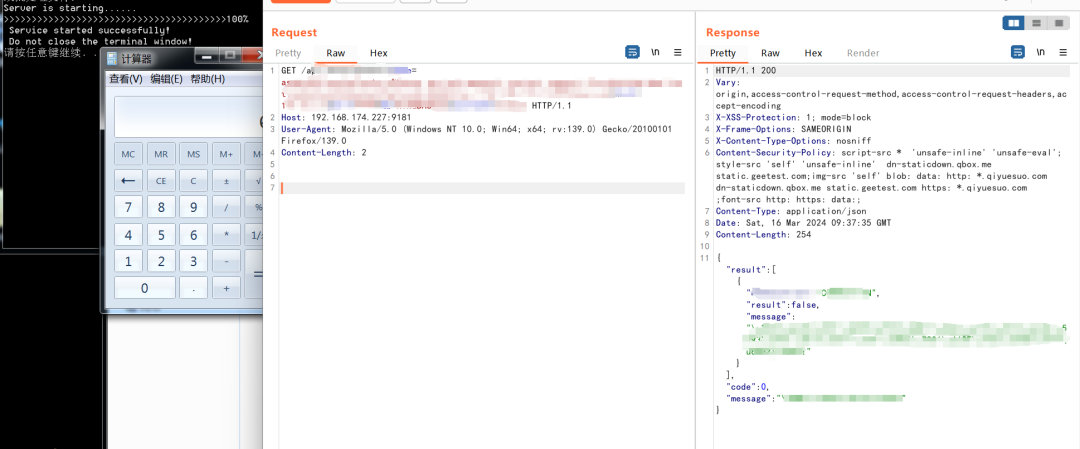Click calculator digit 4
The width and height of the screenshot is (1080, 449).
click(x=128, y=235)
